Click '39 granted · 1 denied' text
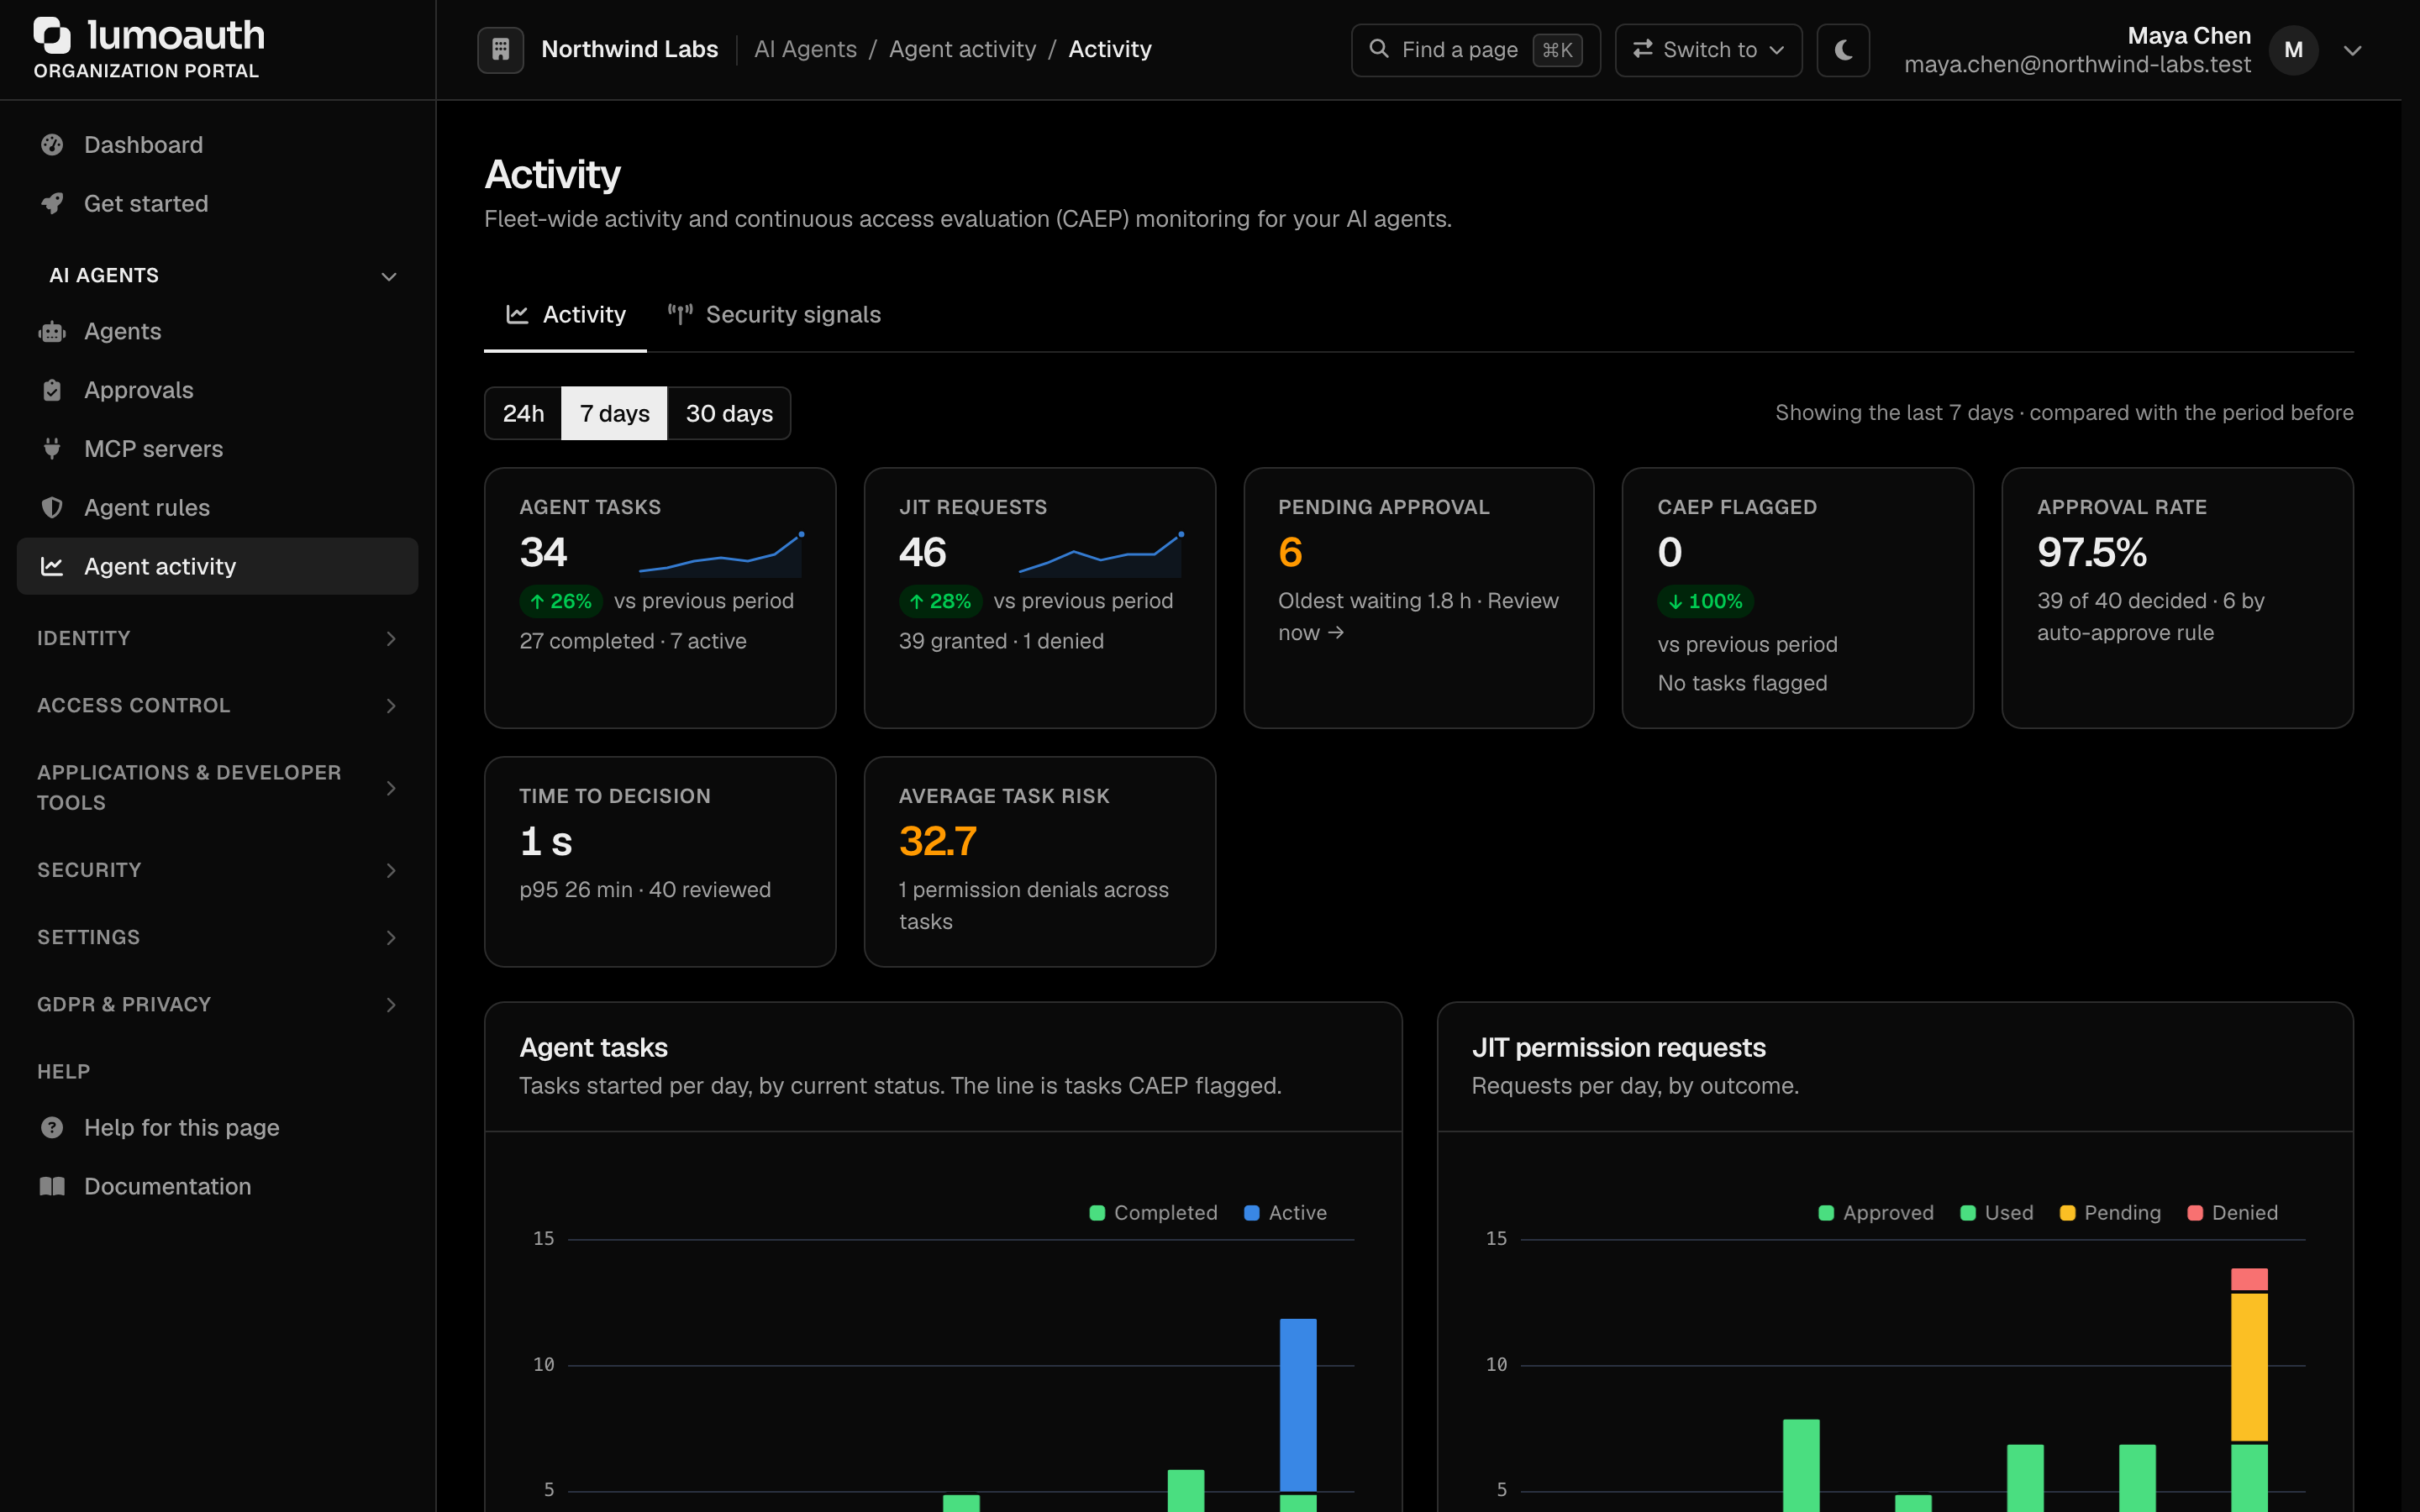 [x=1001, y=641]
